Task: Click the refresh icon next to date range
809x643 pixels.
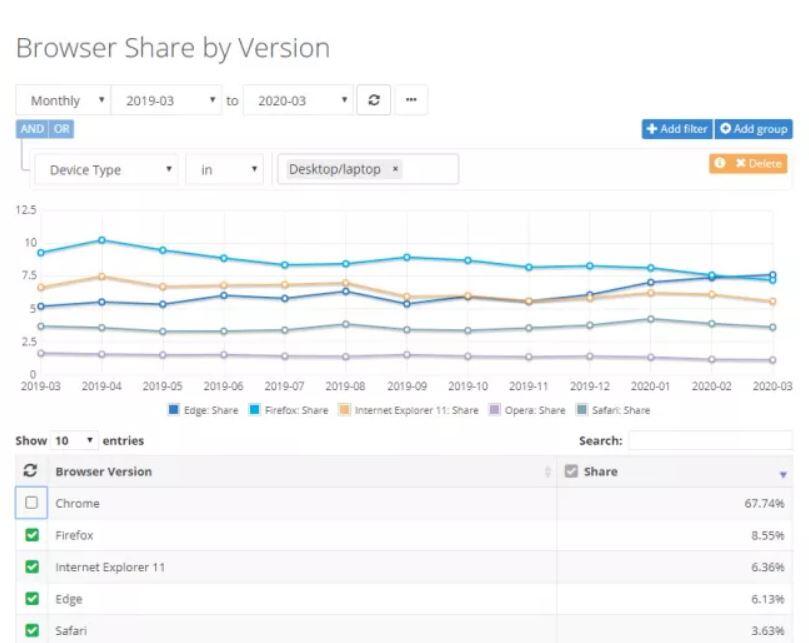Action: click(x=373, y=100)
